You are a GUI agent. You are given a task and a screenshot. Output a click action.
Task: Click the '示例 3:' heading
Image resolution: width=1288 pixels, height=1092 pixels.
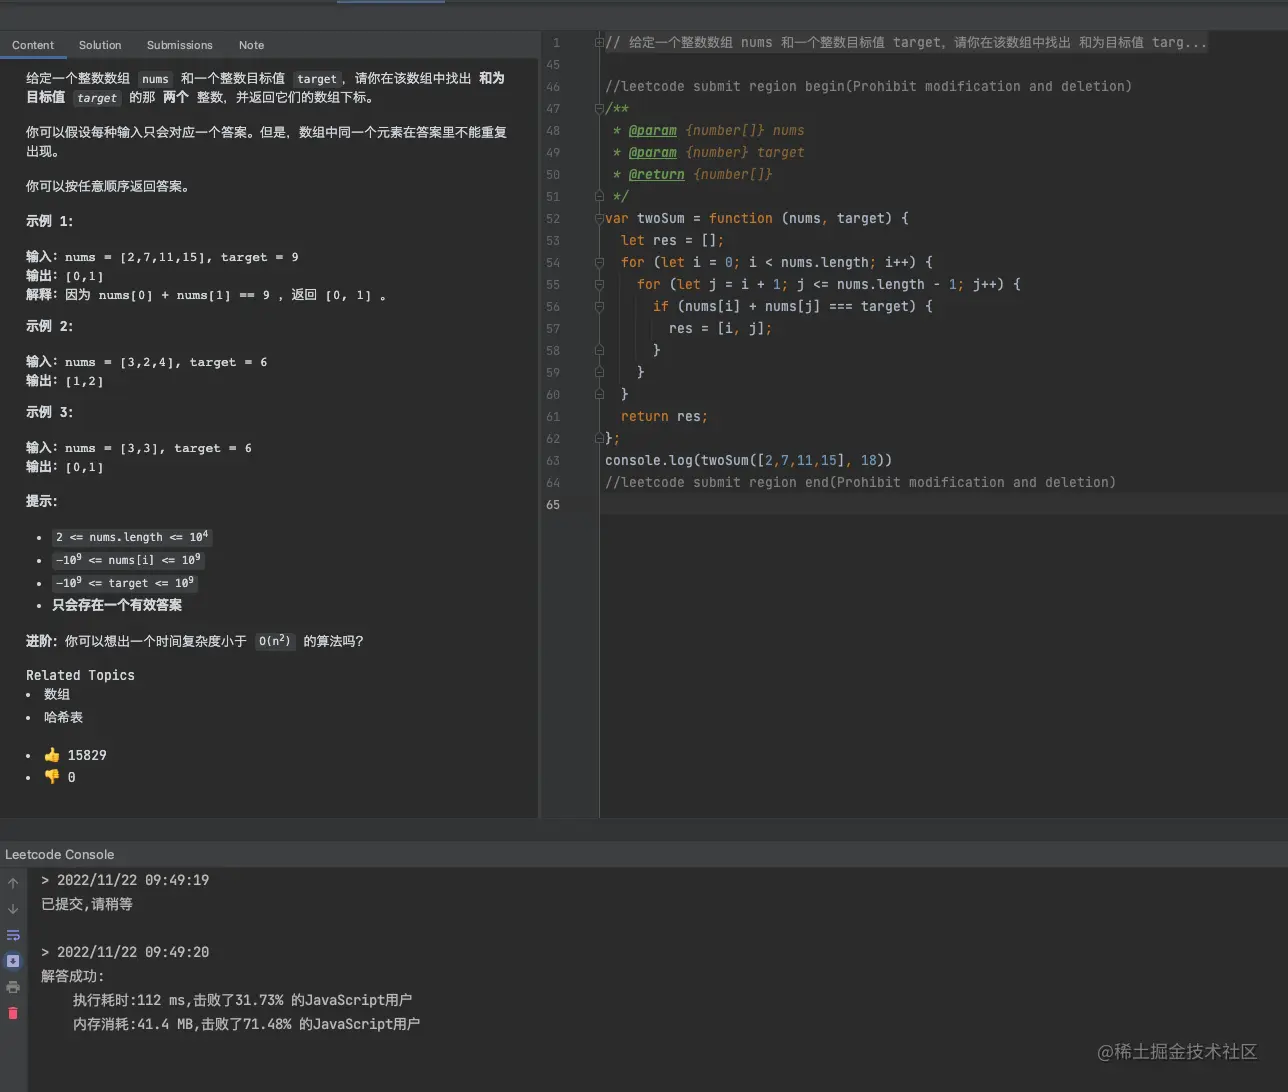pyautogui.click(x=49, y=412)
